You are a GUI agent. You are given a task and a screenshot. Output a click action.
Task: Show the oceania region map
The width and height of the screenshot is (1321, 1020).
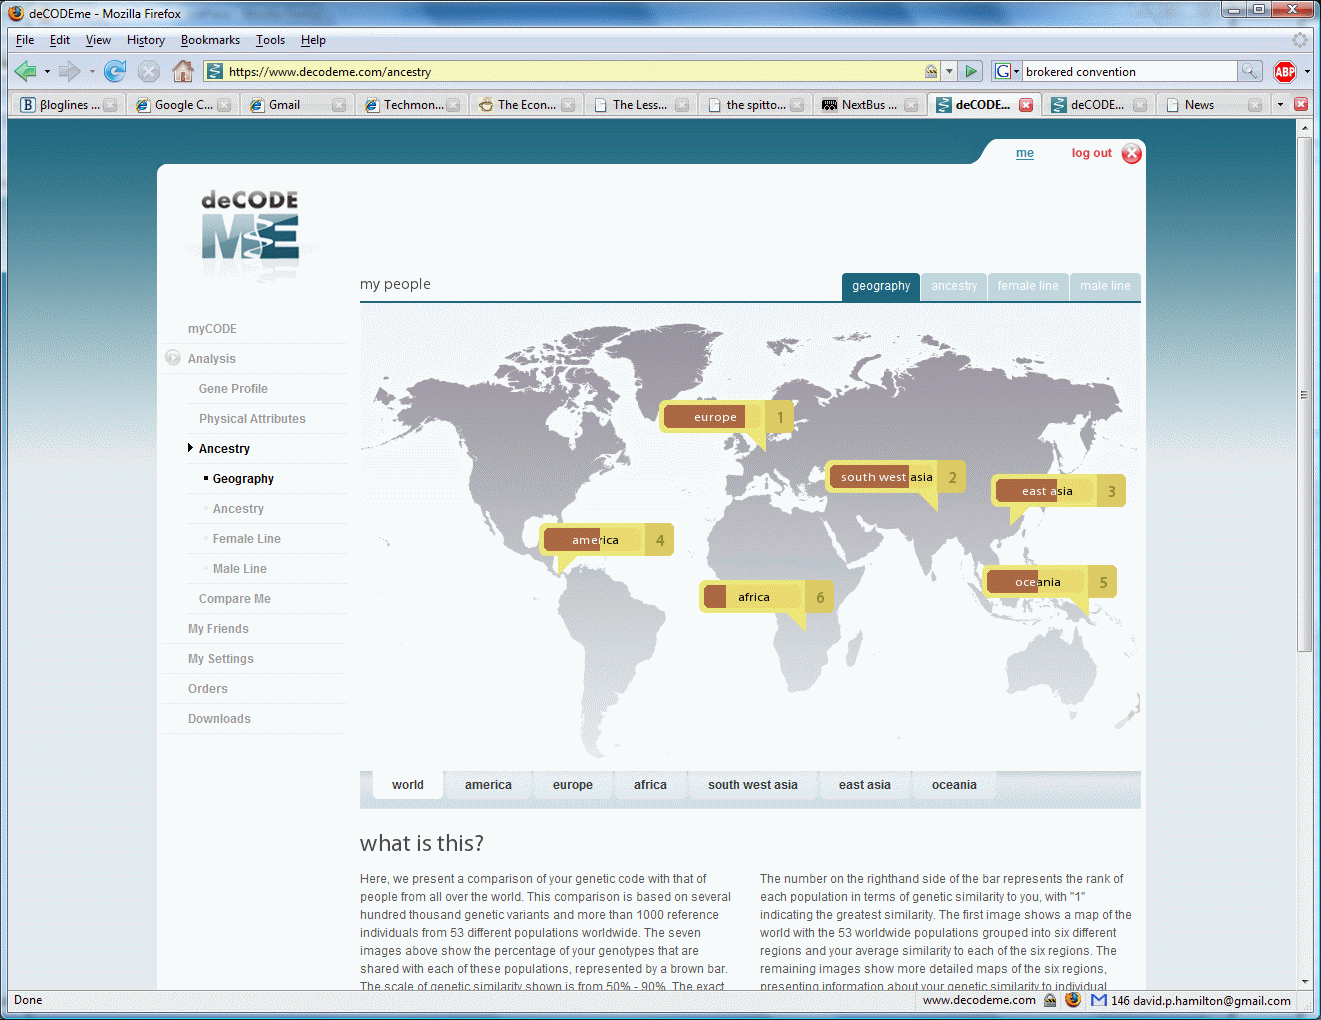pyautogui.click(x=954, y=785)
